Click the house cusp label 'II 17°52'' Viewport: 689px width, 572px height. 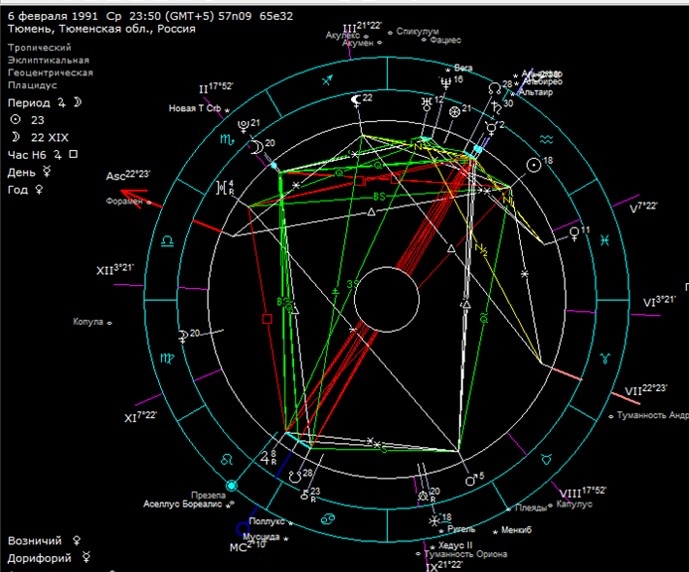(216, 88)
